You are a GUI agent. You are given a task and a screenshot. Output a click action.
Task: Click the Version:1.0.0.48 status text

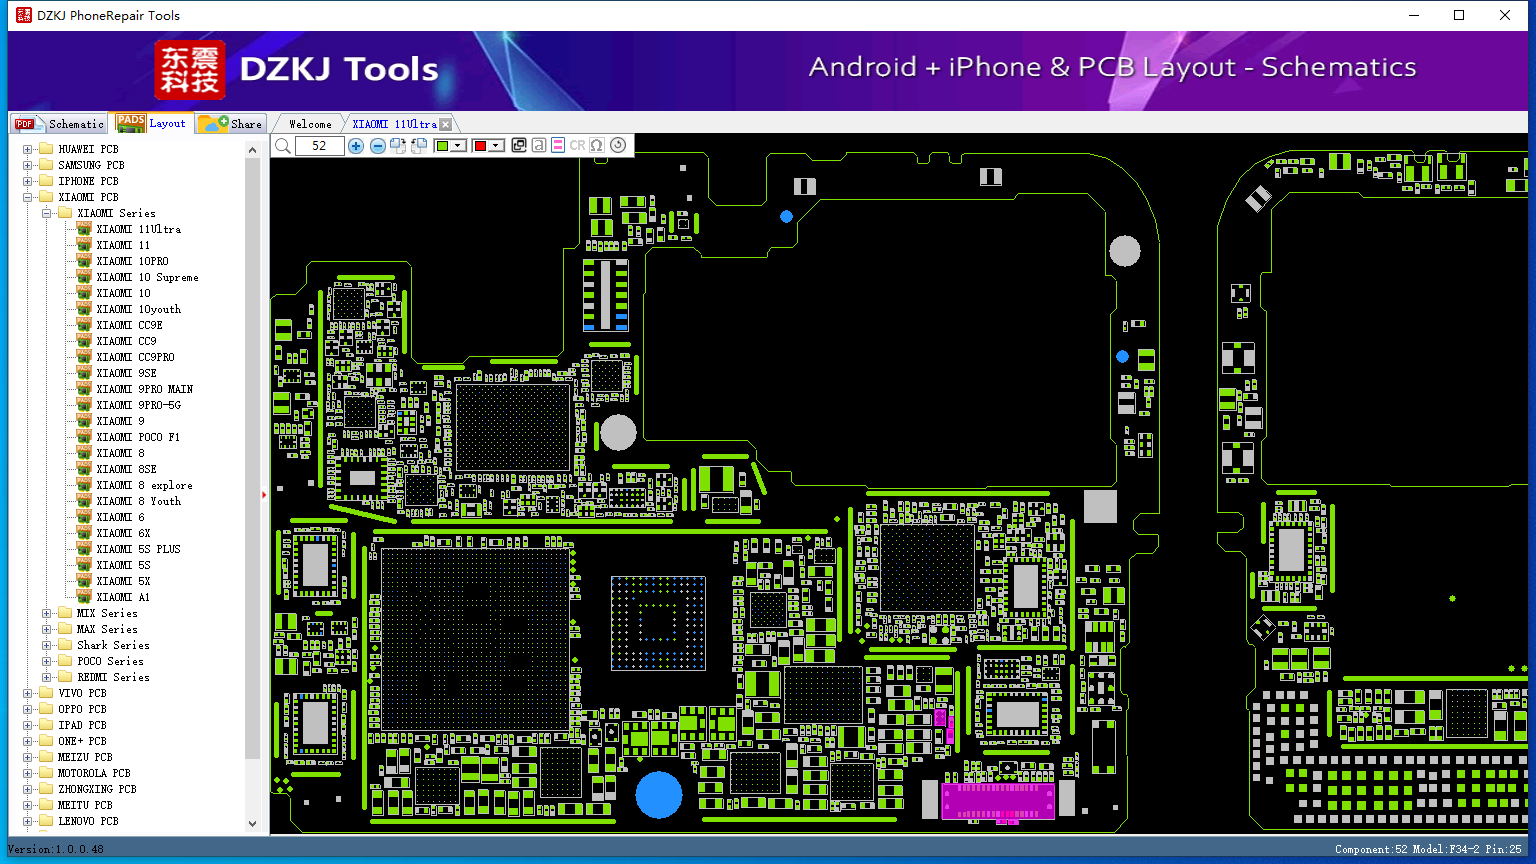(x=56, y=849)
